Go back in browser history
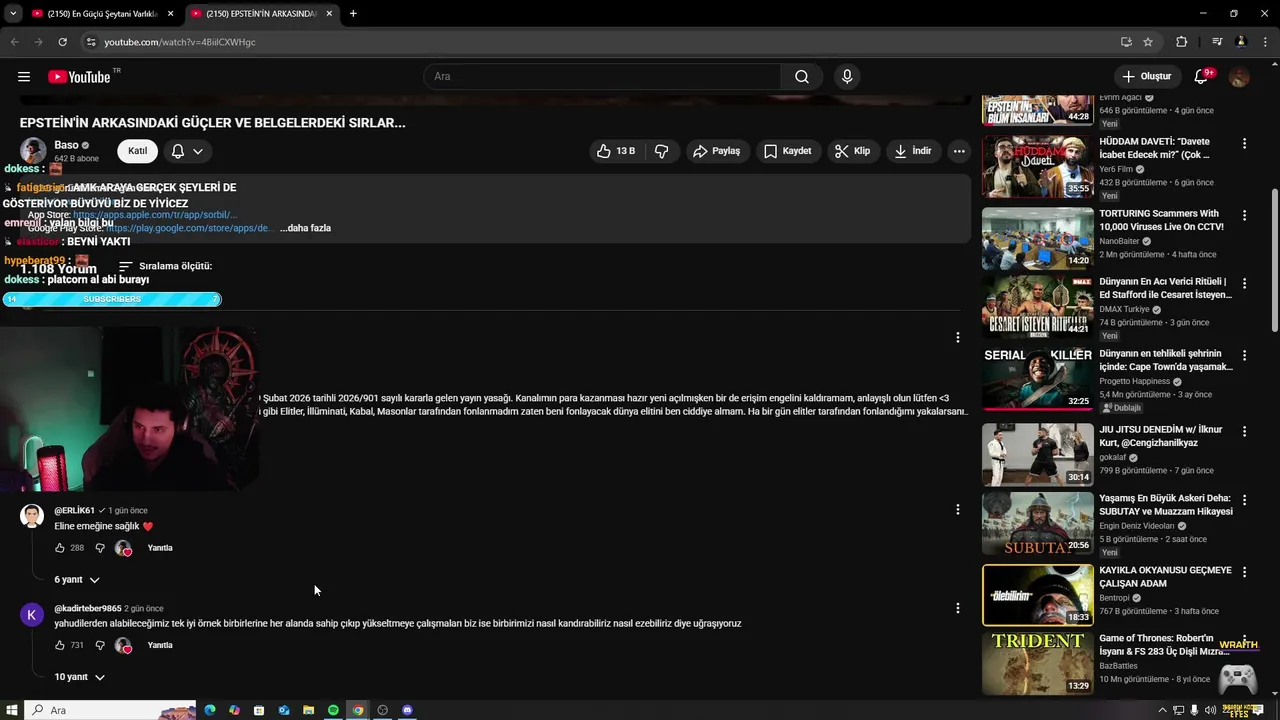Viewport: 1280px width, 720px height. tap(14, 42)
